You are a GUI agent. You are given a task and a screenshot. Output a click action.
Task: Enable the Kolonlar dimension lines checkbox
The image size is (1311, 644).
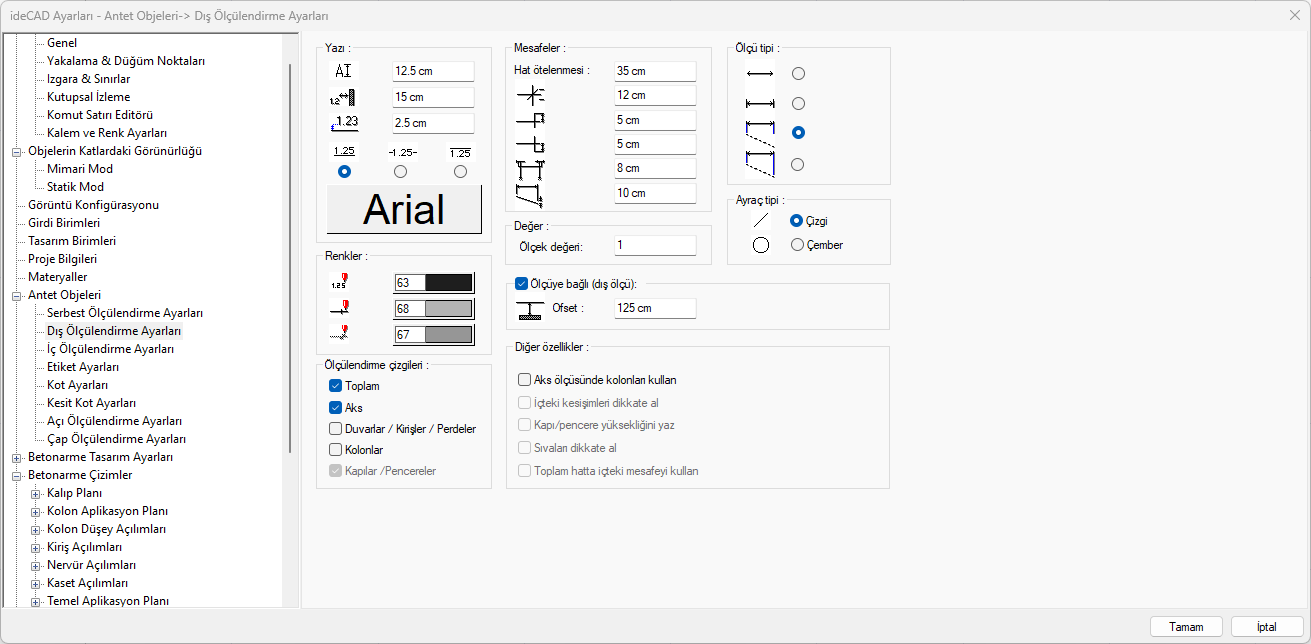336,450
